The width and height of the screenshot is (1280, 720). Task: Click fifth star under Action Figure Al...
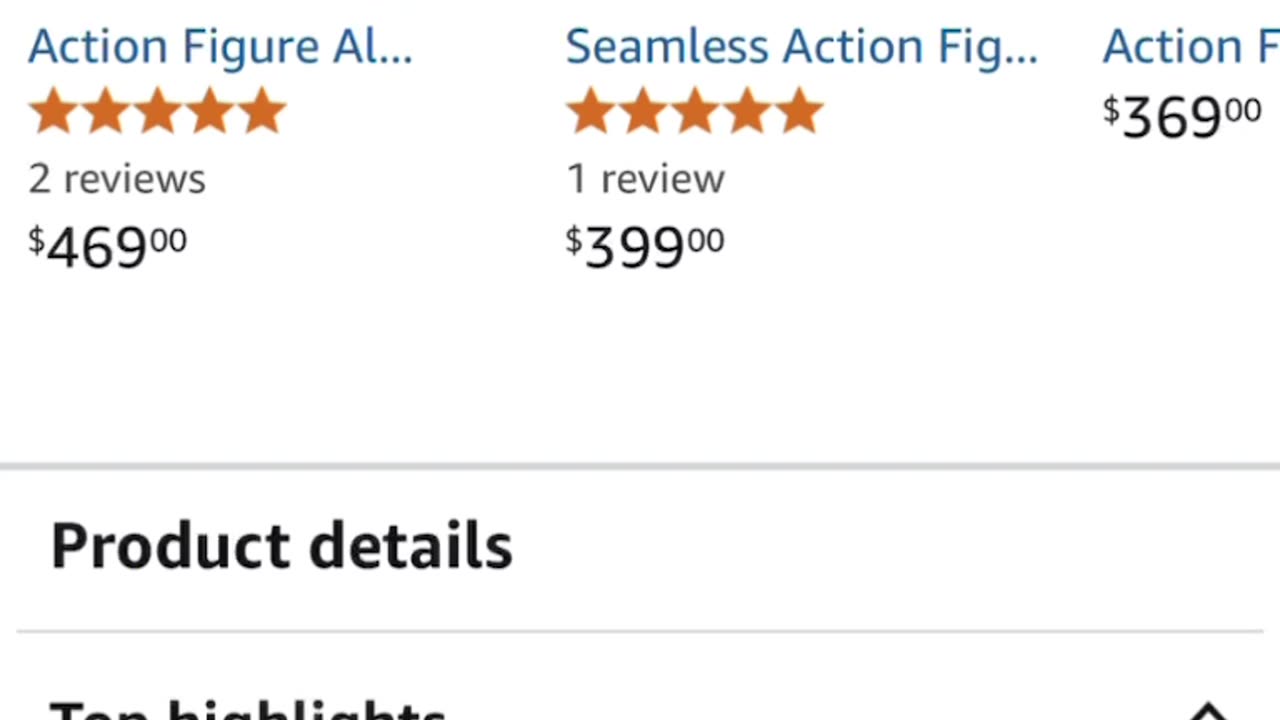(x=262, y=111)
